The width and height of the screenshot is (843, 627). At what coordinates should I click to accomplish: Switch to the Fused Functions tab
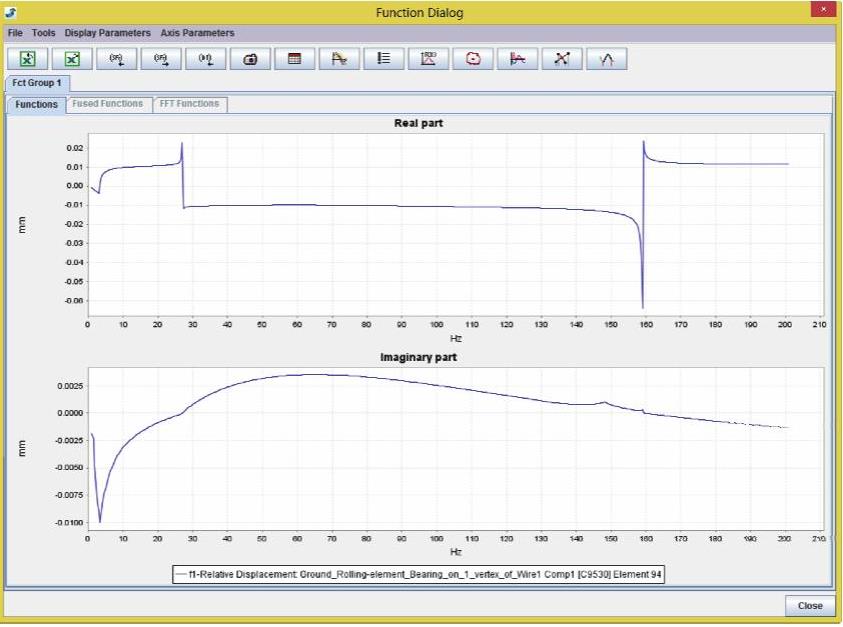[108, 104]
